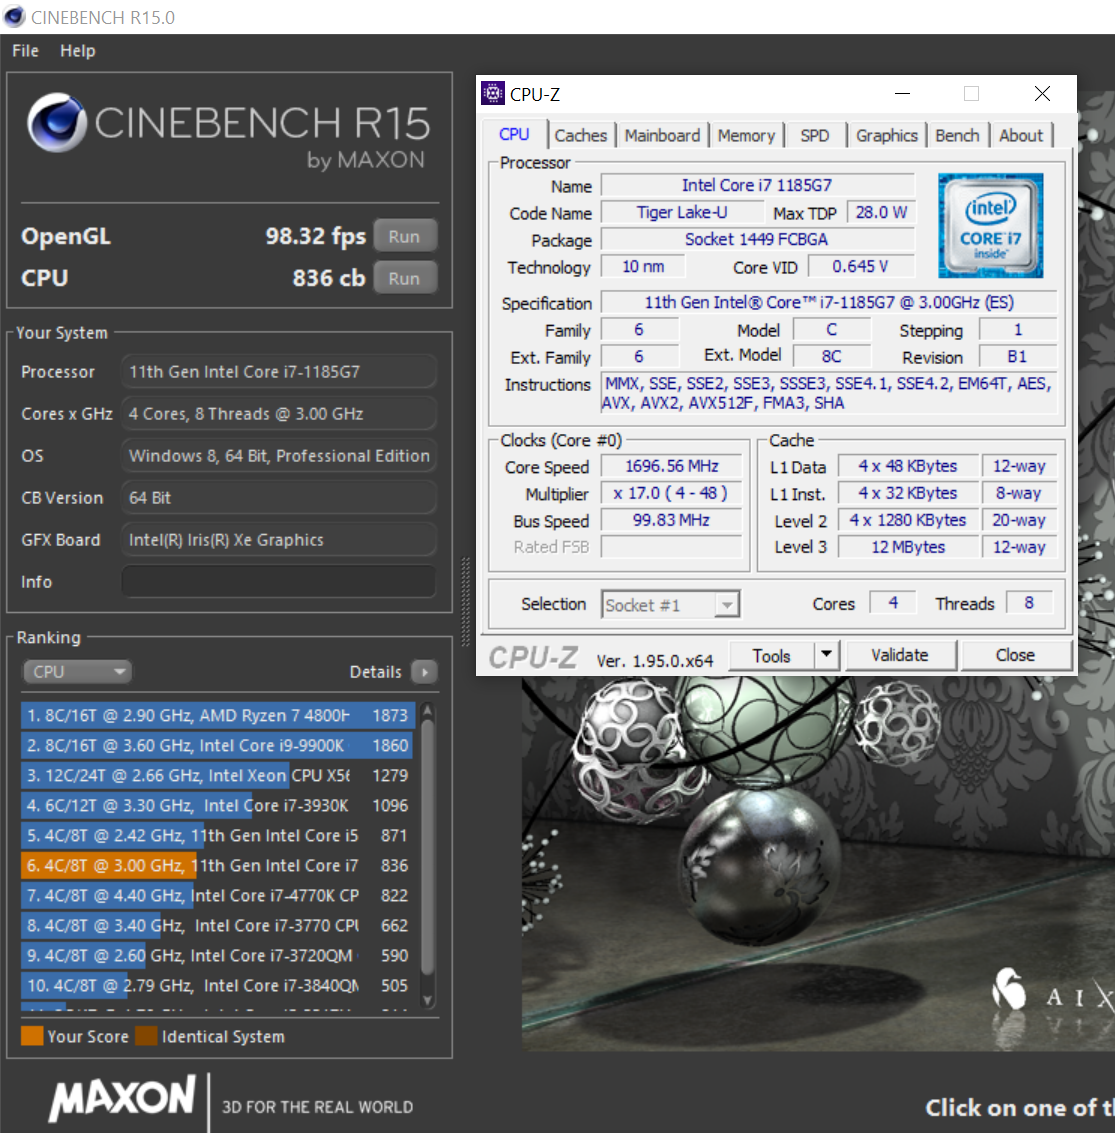Click the Tools button in CPU-Z
This screenshot has height=1133, width=1115.
[x=771, y=656]
